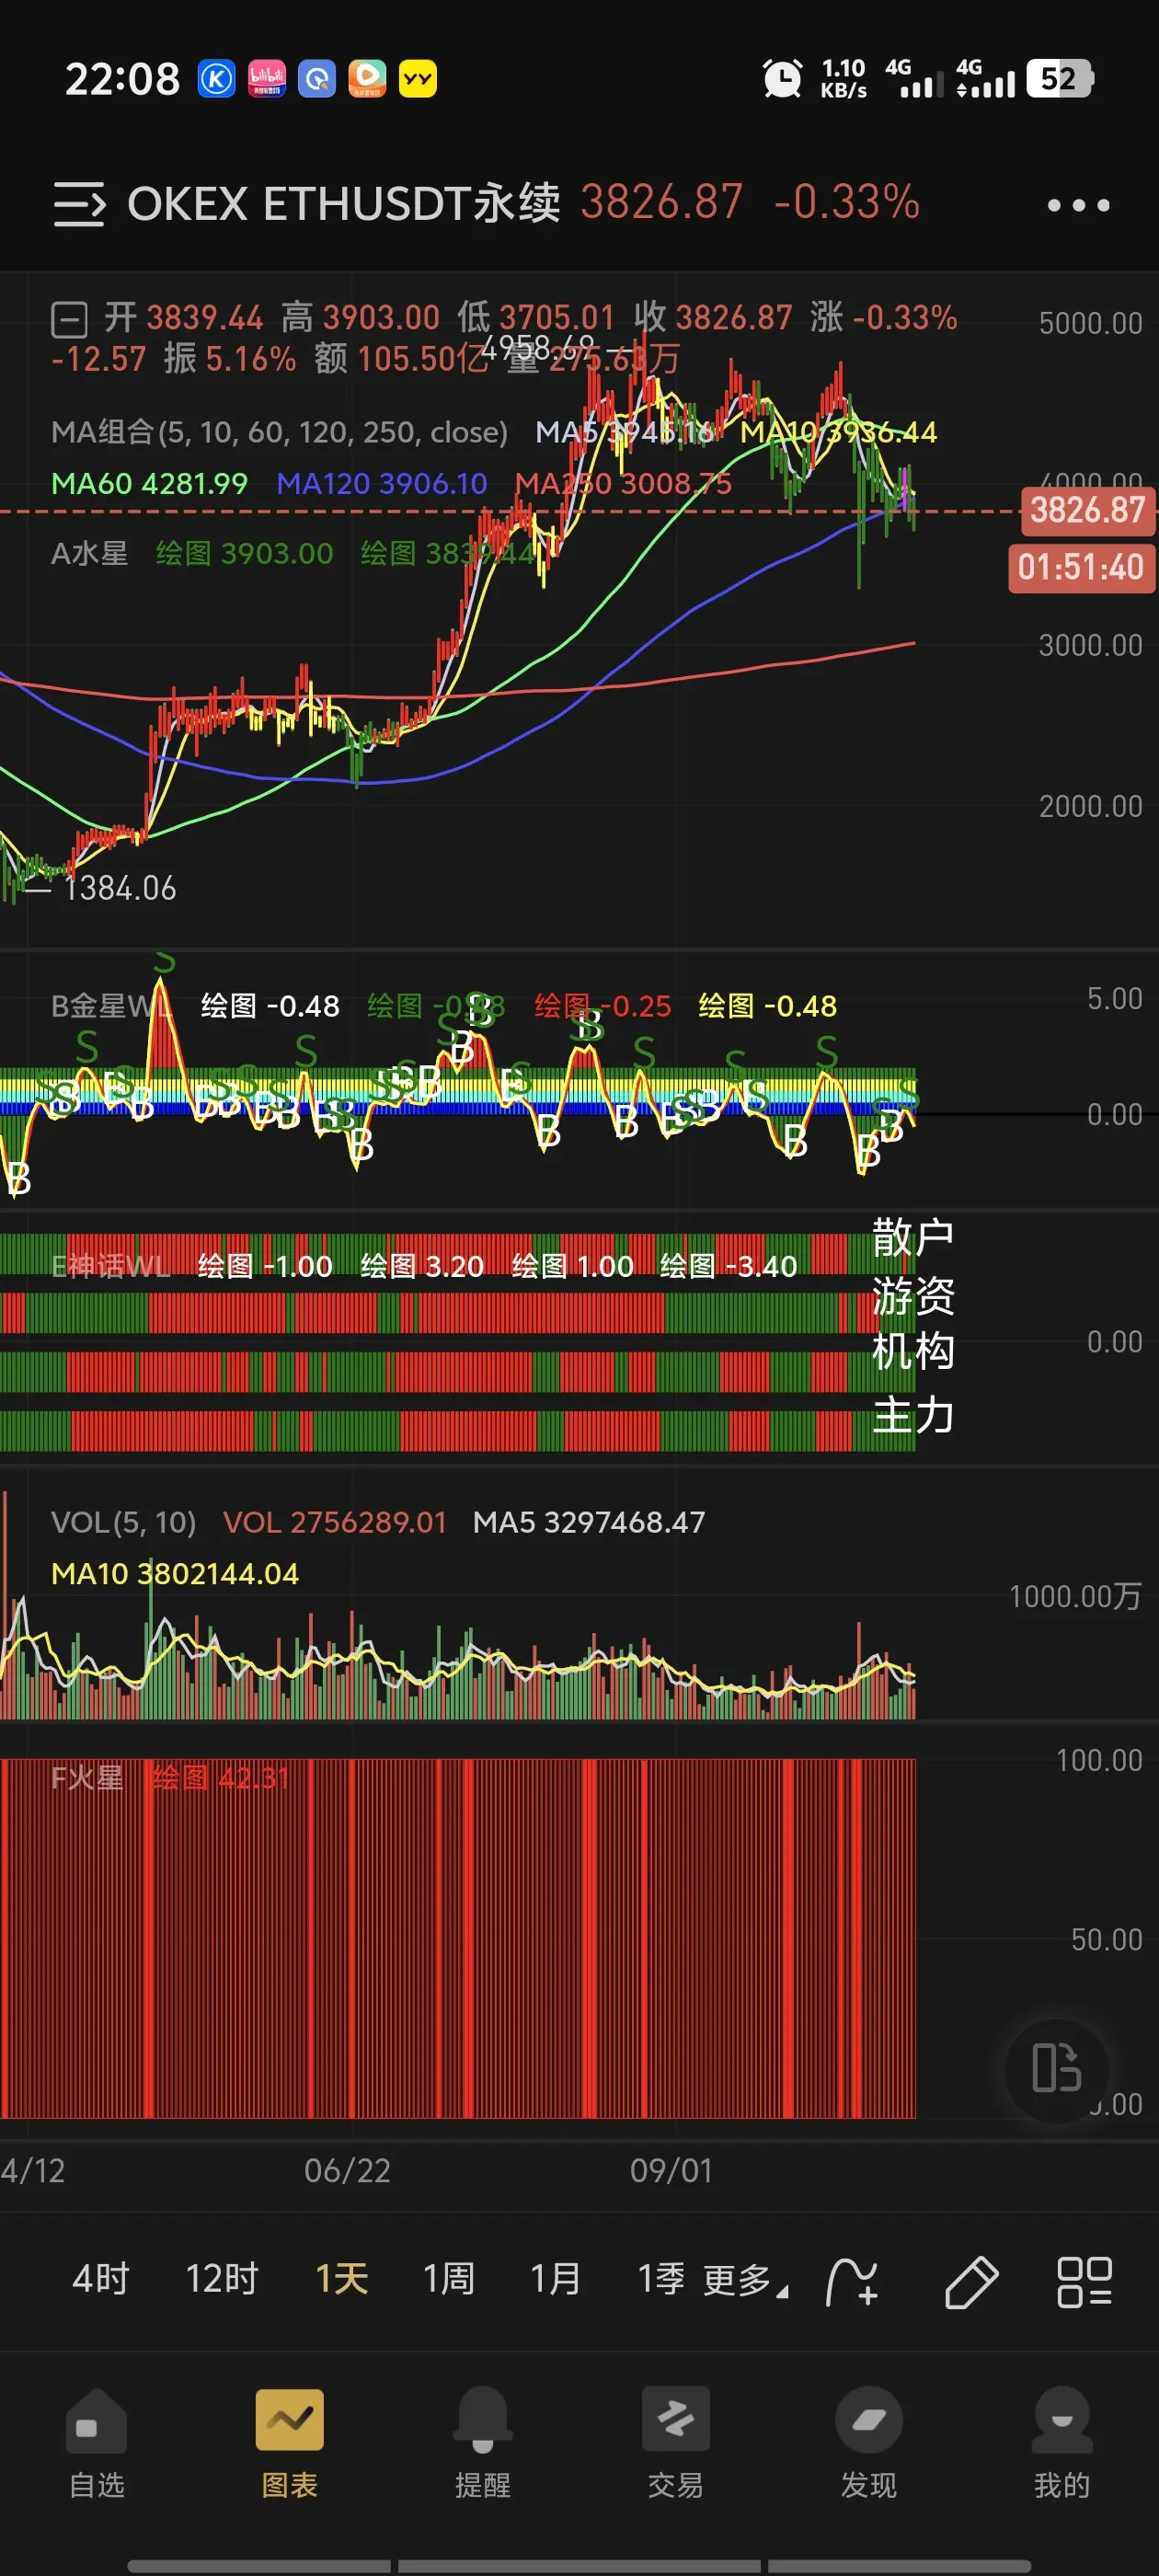Open the B金星WL indicator label
The height and width of the screenshot is (2576, 1159).
click(110, 1006)
